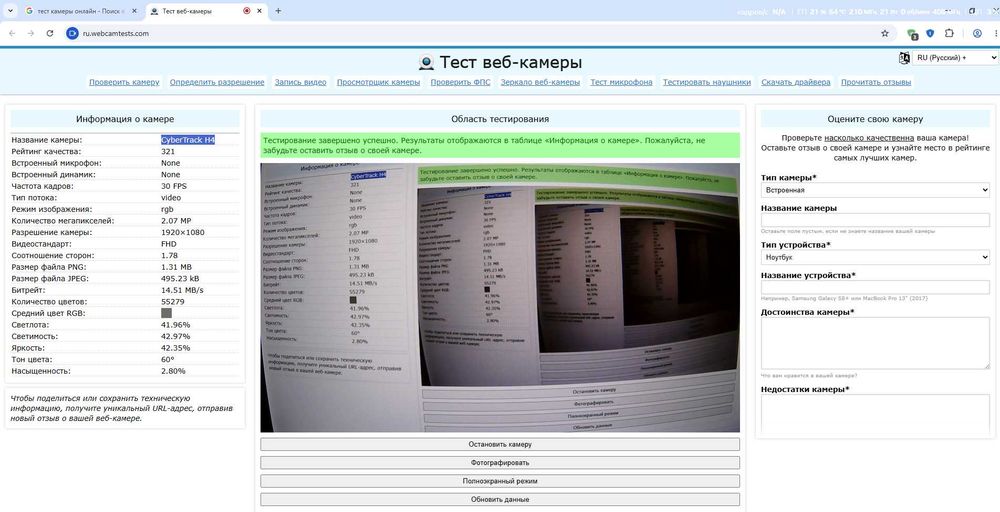Click the '60°' hue value
This screenshot has width=1000, height=512.
pyautogui.click(x=168, y=360)
